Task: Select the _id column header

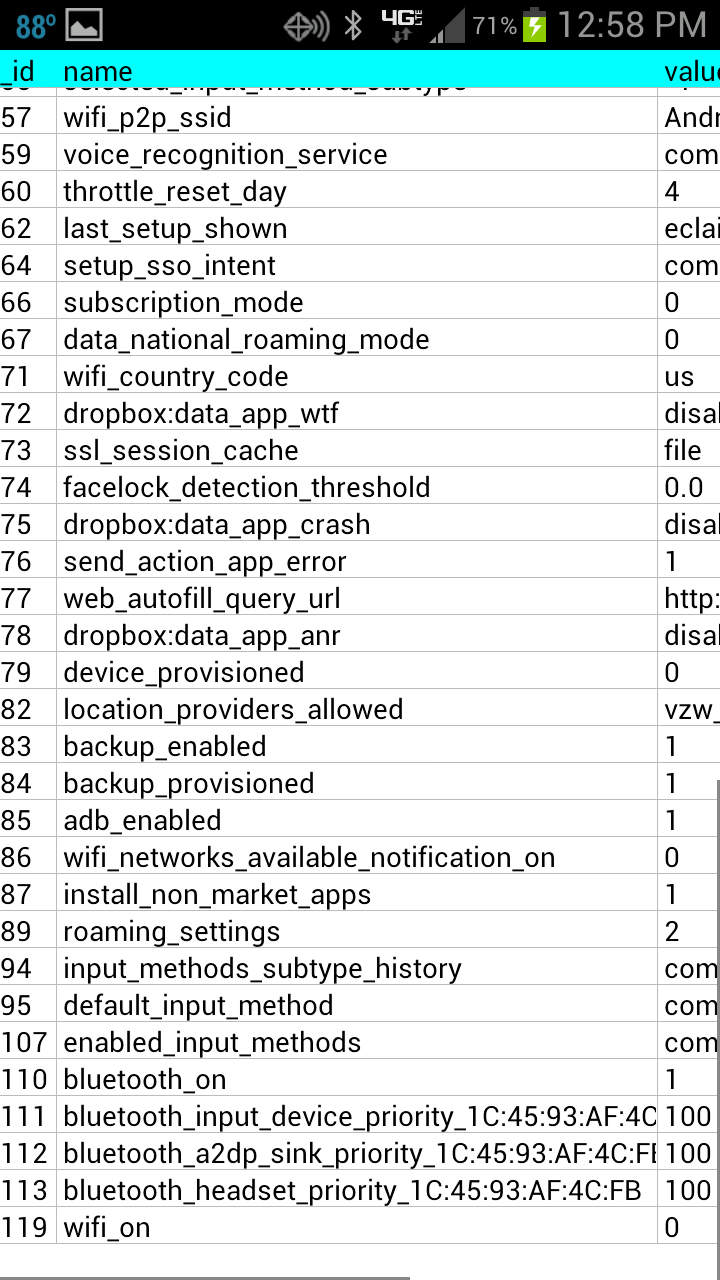Action: pos(18,71)
